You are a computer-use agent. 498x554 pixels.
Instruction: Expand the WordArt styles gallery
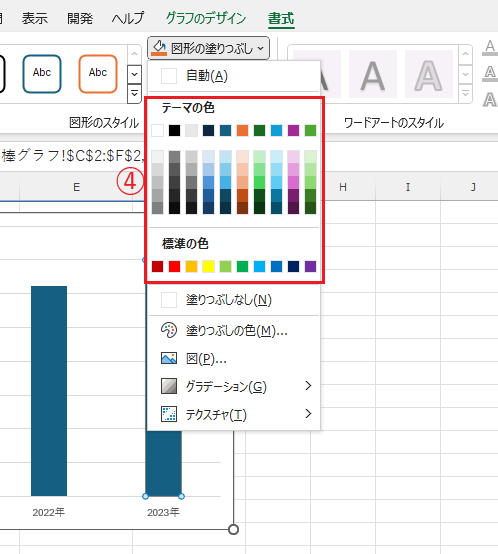(466, 94)
